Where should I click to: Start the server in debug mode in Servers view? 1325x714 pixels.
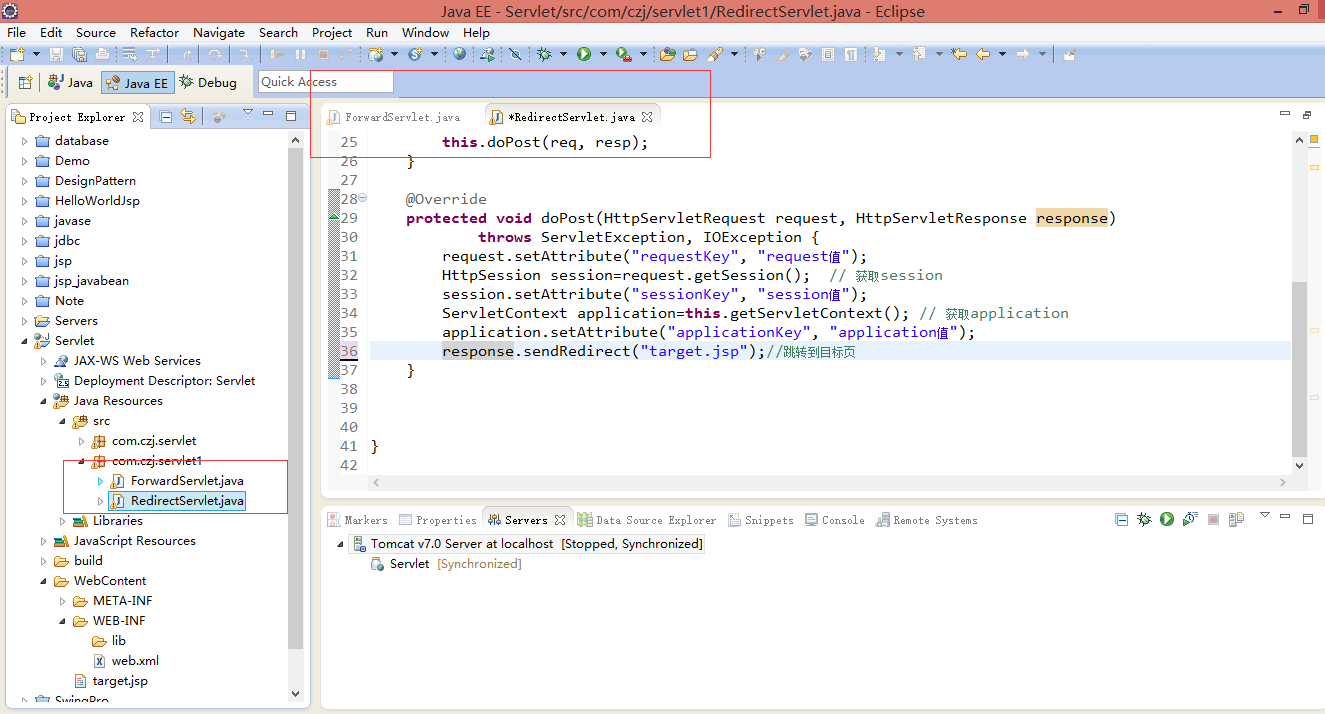coord(1144,519)
